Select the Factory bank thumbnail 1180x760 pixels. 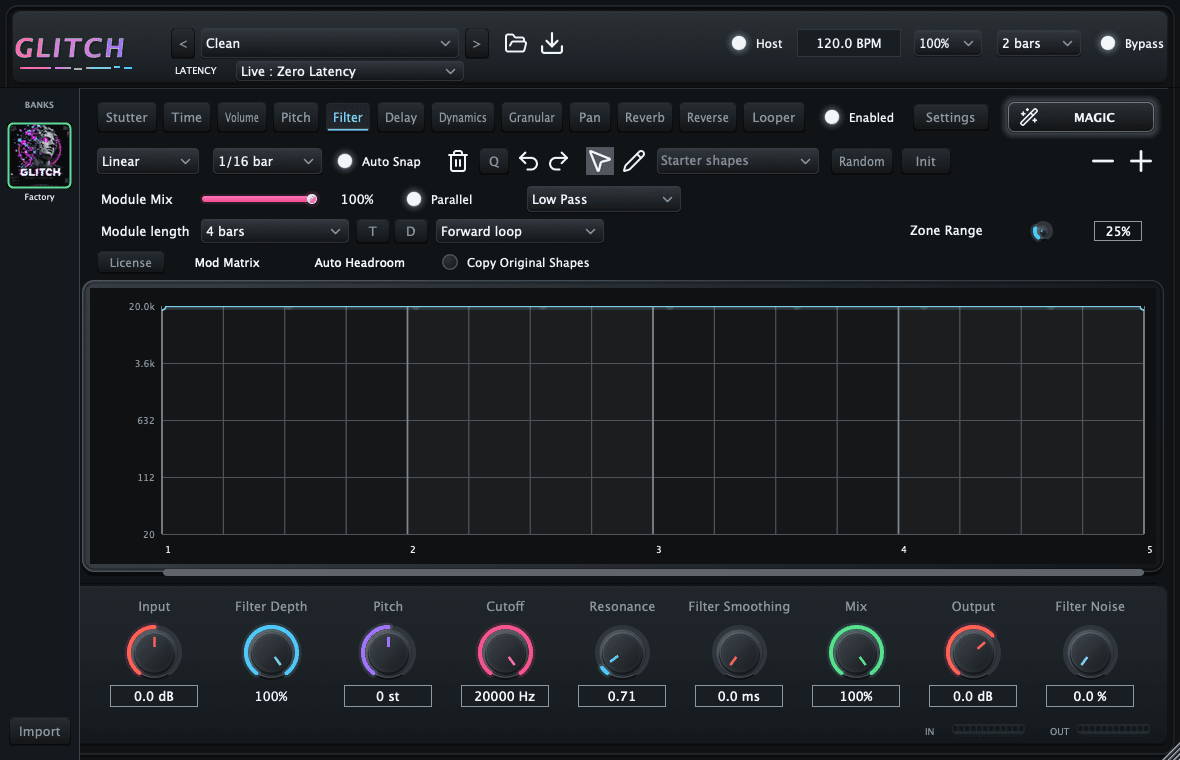[39, 156]
